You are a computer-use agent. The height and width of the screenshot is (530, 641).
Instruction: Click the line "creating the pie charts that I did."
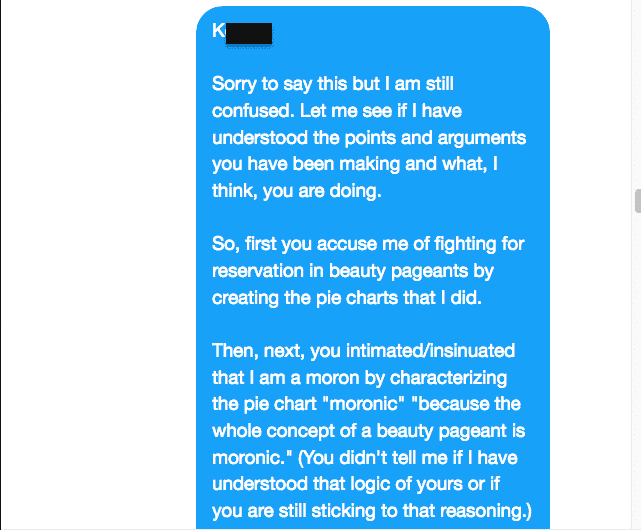pos(347,298)
